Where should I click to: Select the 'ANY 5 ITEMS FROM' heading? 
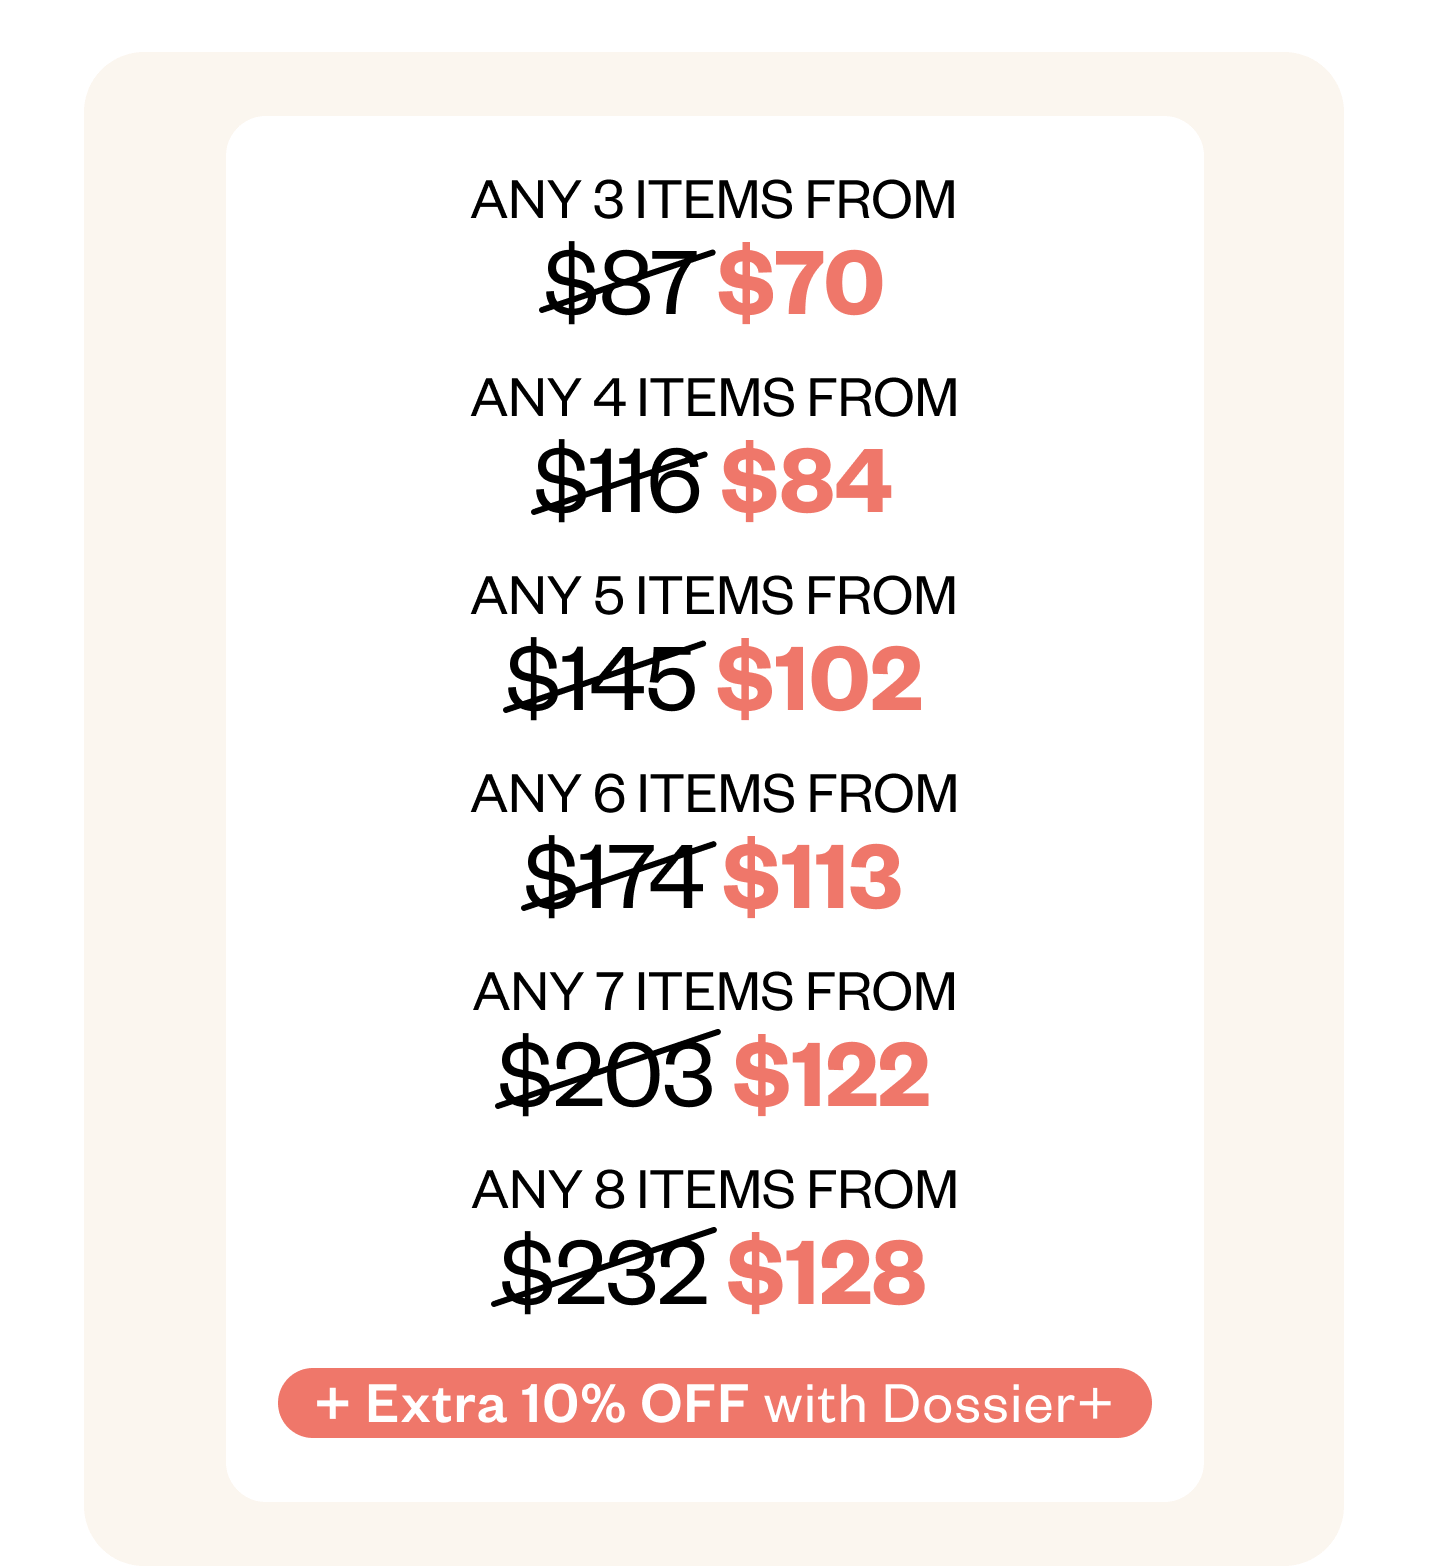click(x=714, y=596)
